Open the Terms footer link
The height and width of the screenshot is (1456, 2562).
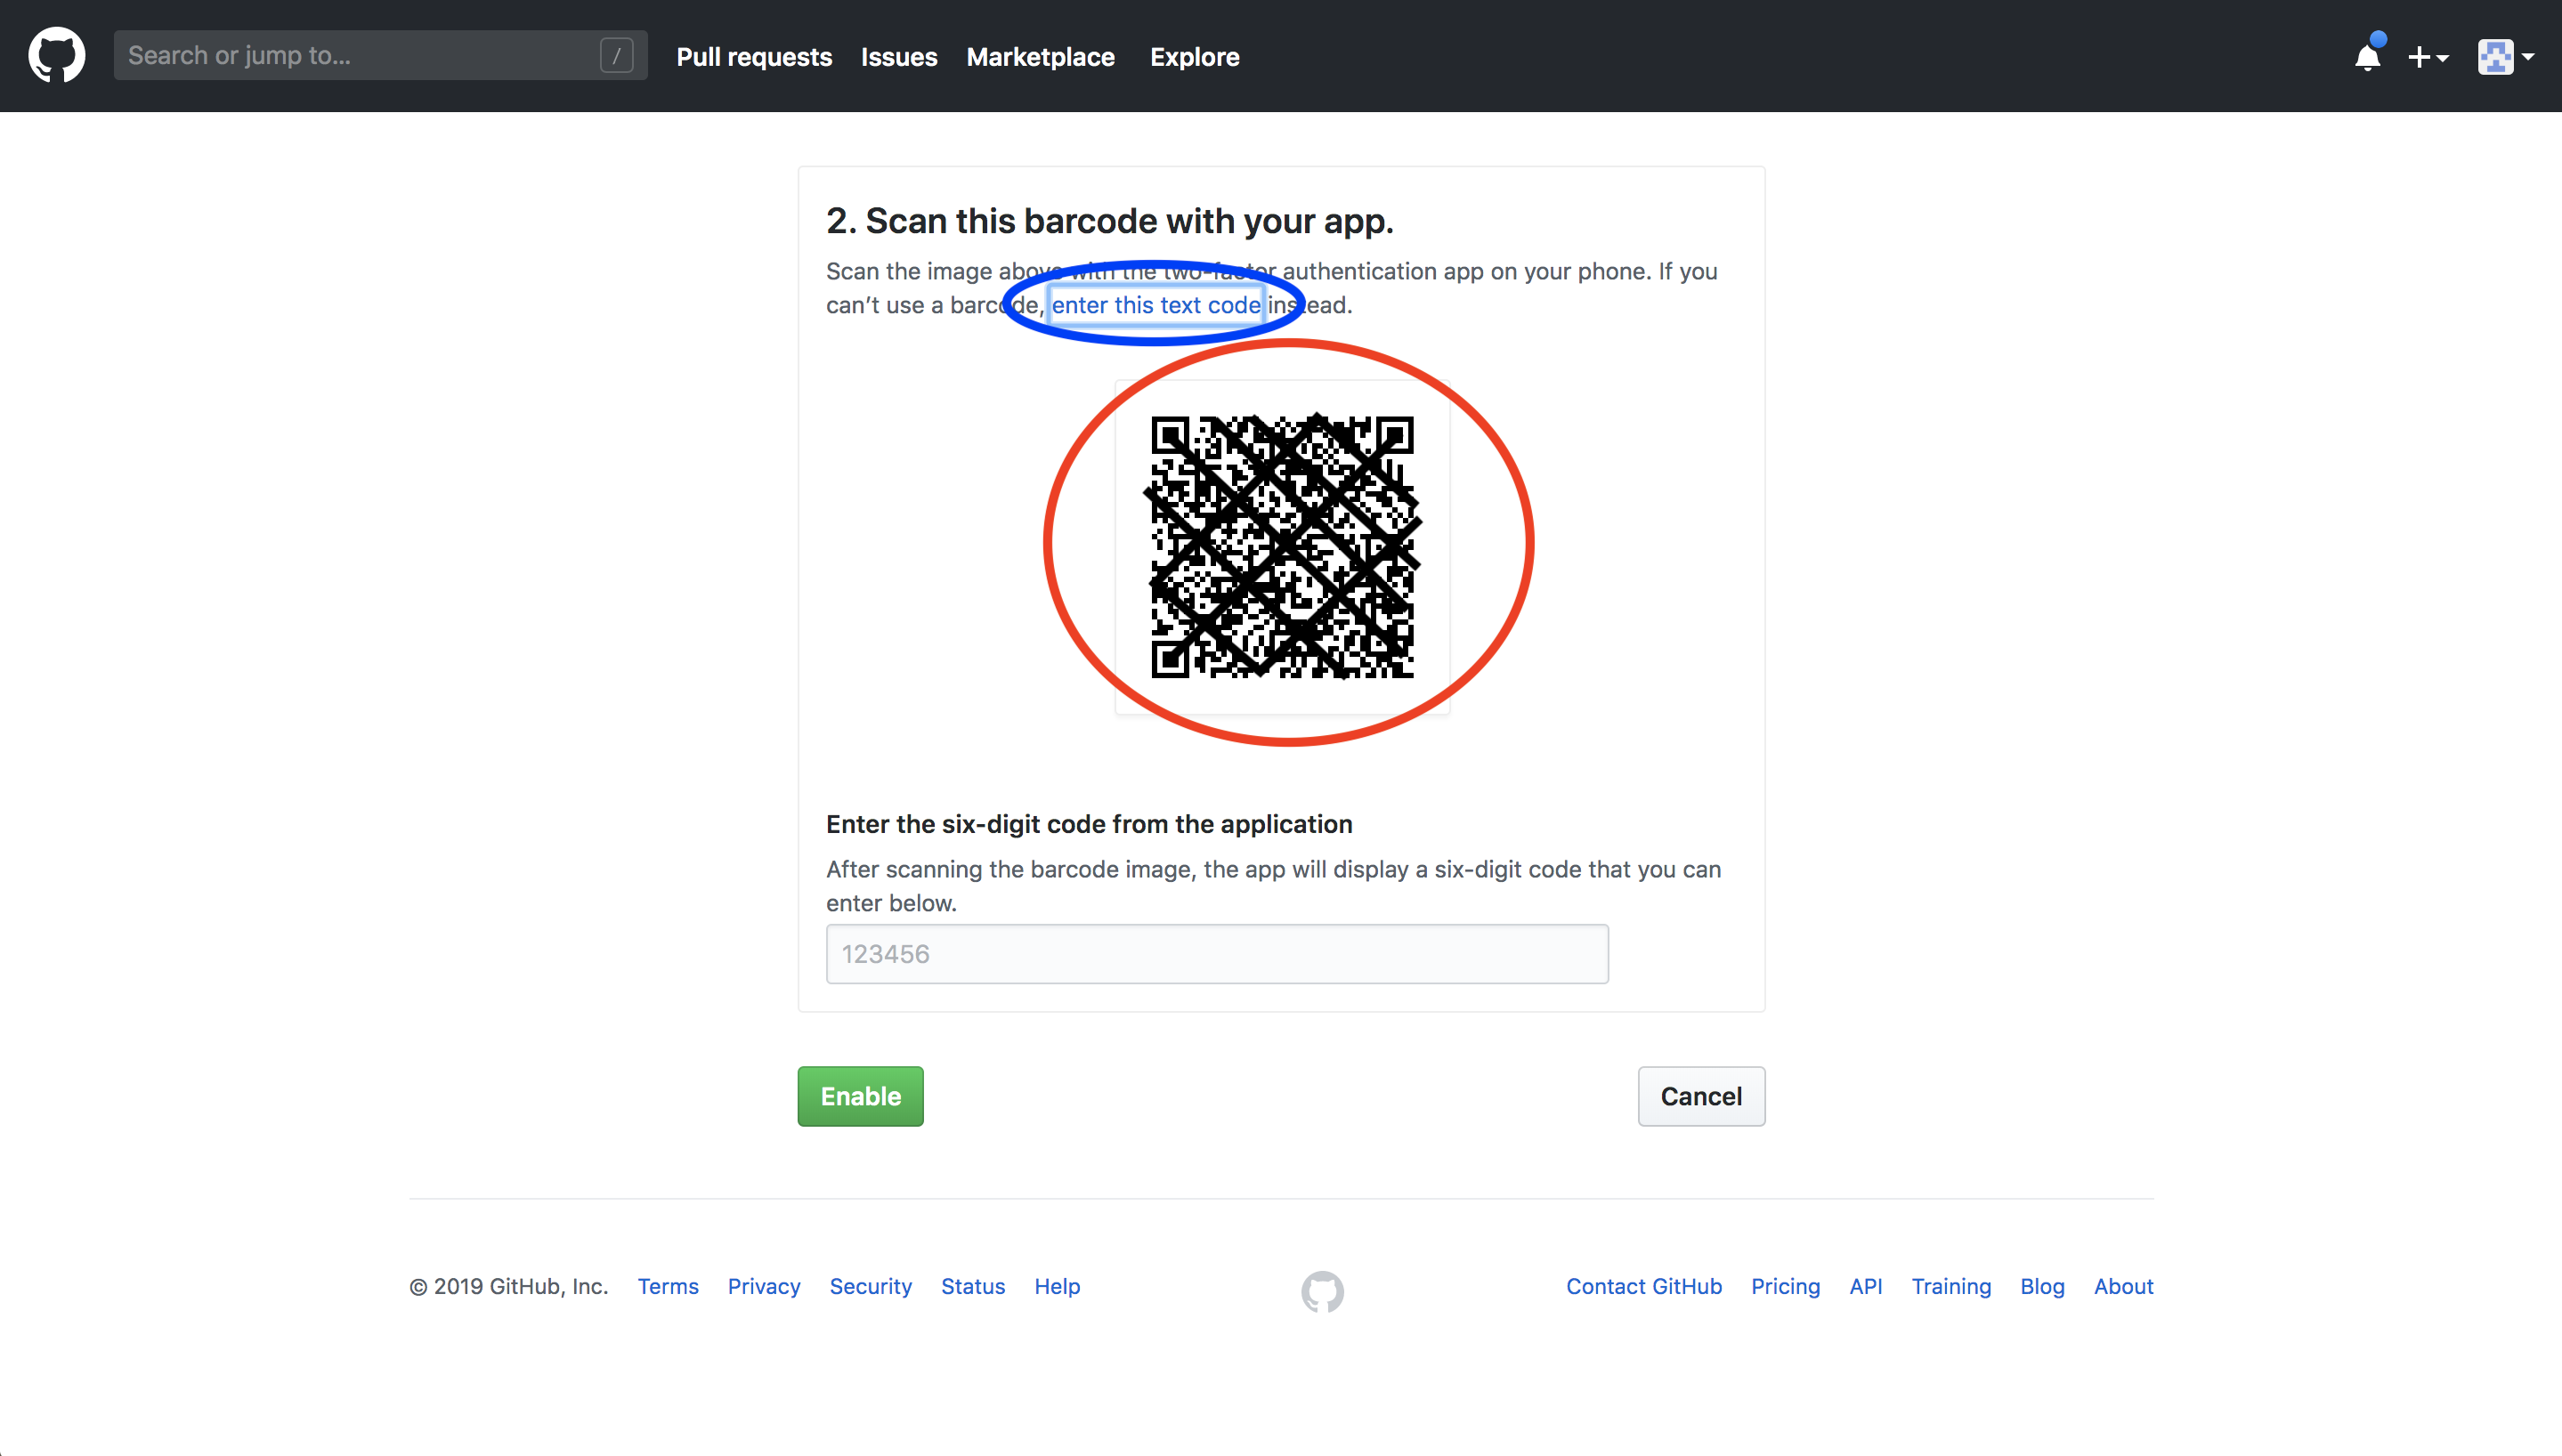point(668,1286)
